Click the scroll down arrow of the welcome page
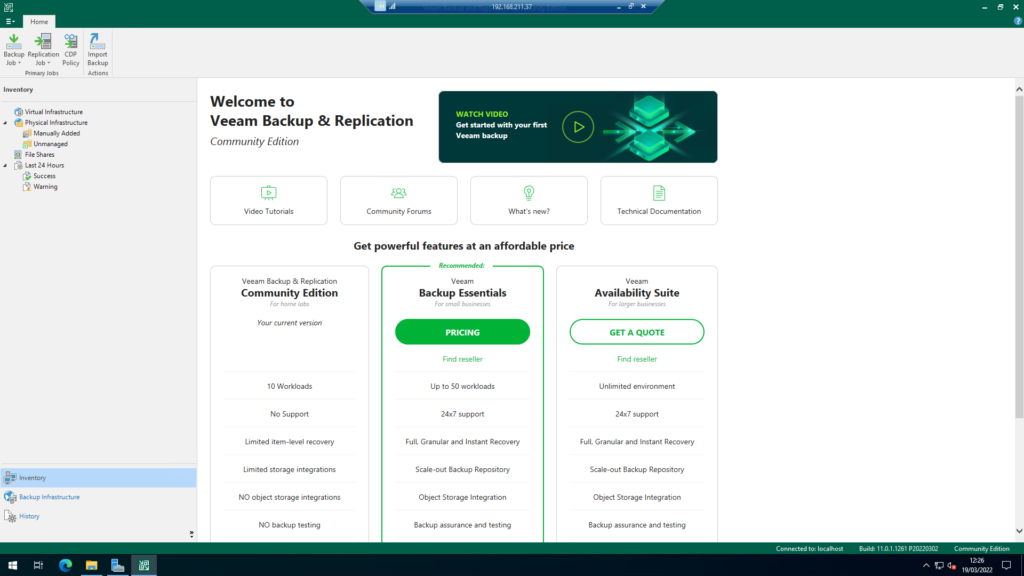This screenshot has height=576, width=1024. click(x=1019, y=531)
